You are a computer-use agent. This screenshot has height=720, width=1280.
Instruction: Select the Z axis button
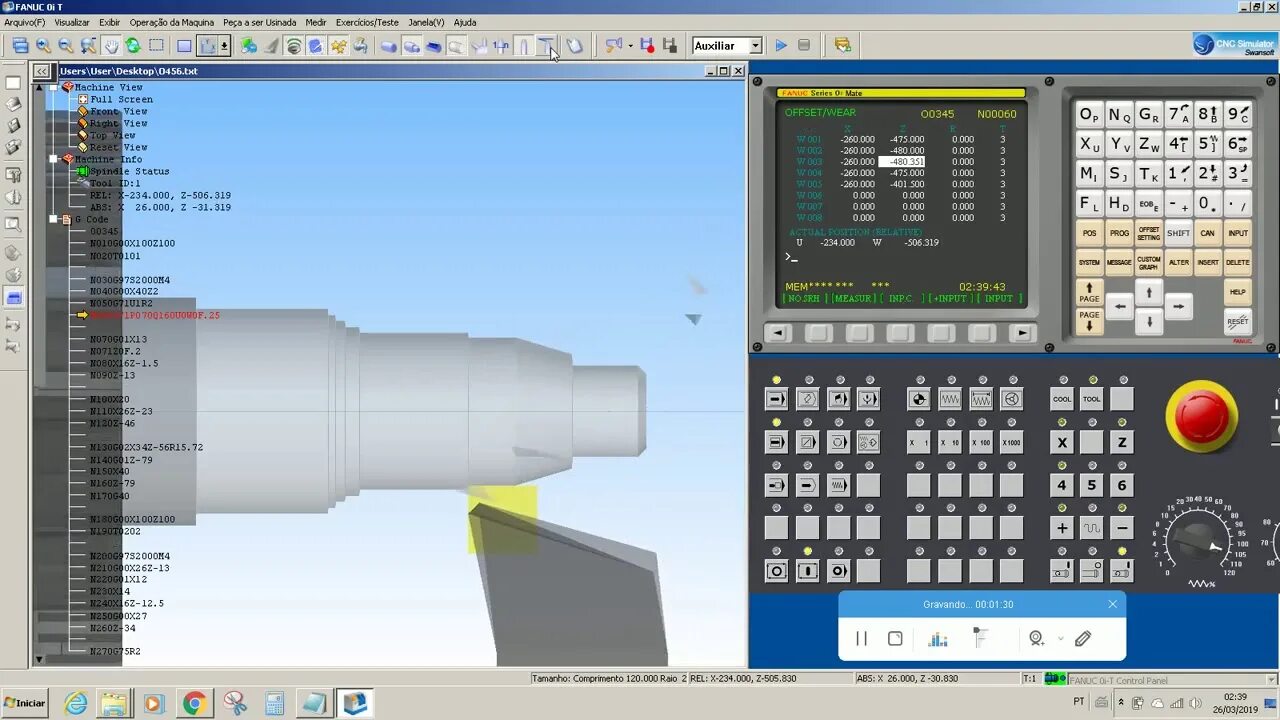pyautogui.click(x=1122, y=442)
